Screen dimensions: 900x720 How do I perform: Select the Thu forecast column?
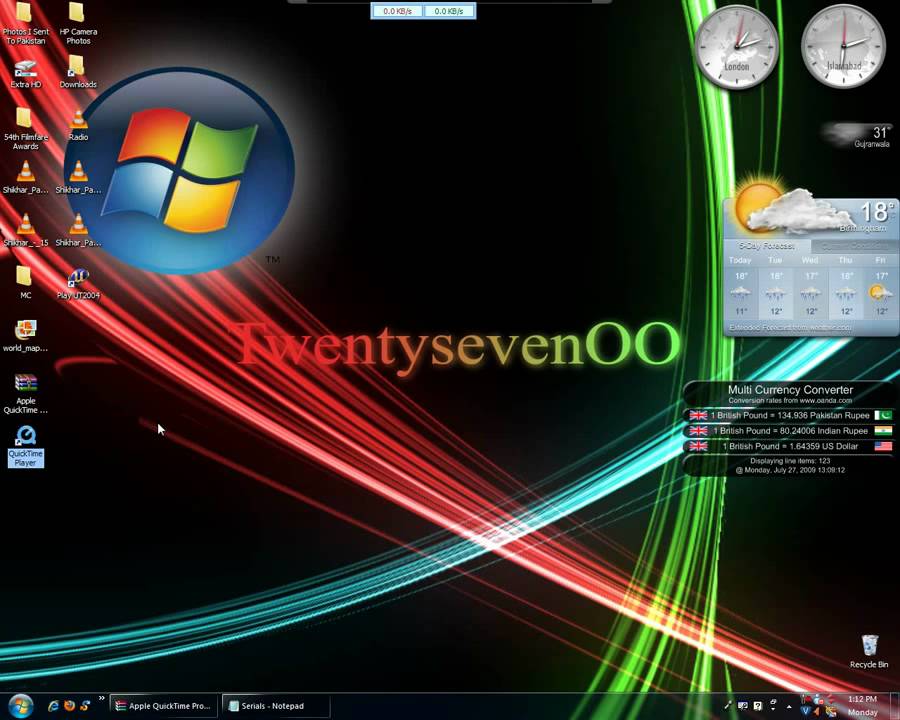point(846,286)
